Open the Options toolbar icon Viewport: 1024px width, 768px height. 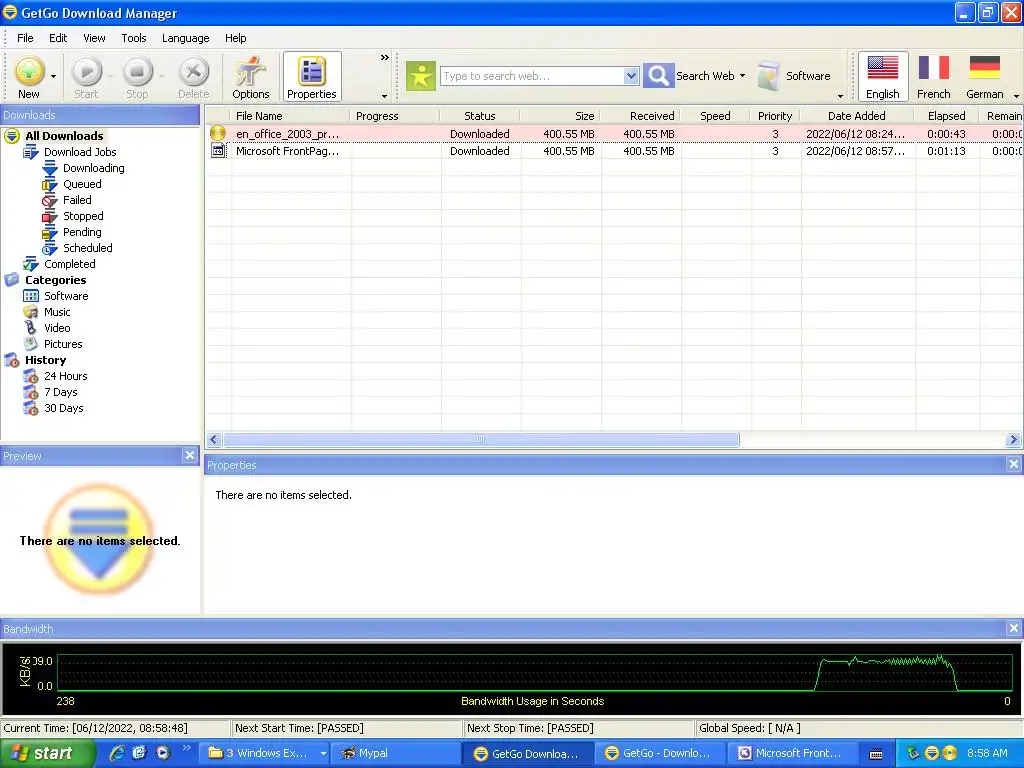251,72
